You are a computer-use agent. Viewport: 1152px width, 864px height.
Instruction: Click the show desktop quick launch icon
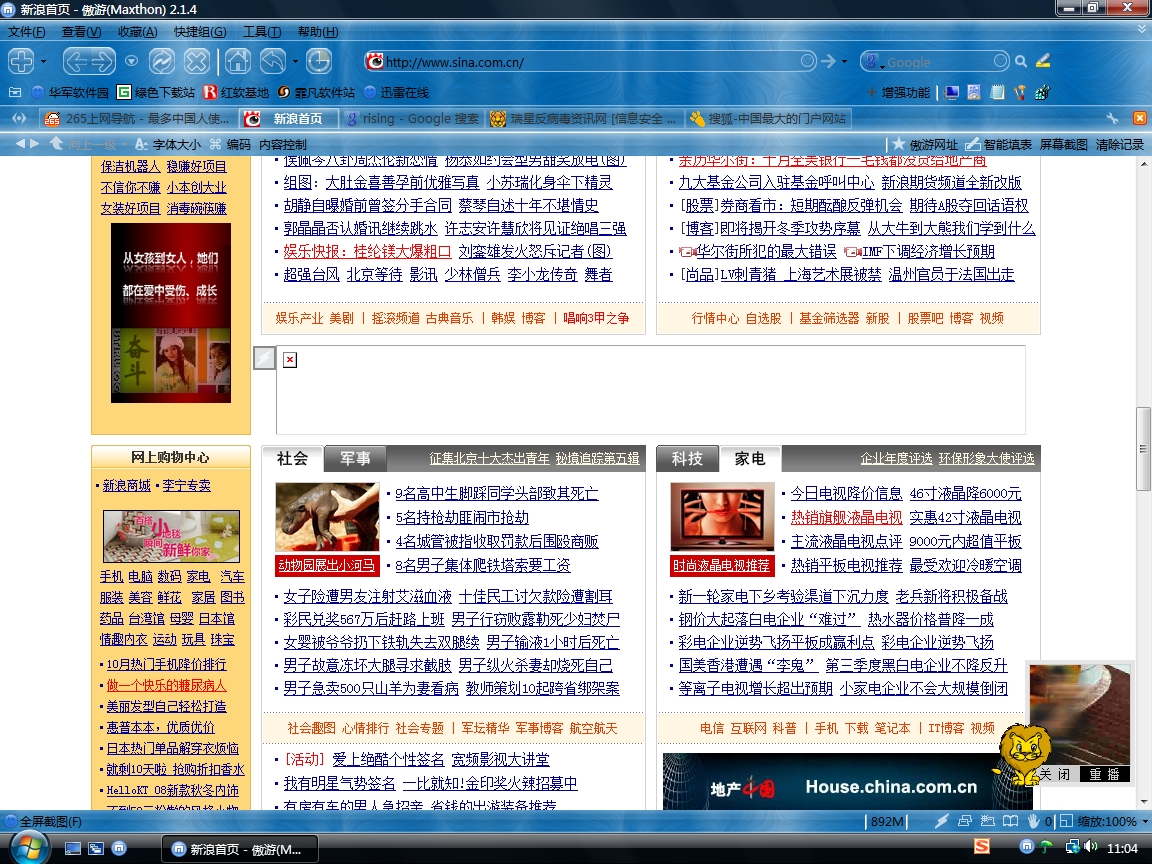(73, 849)
